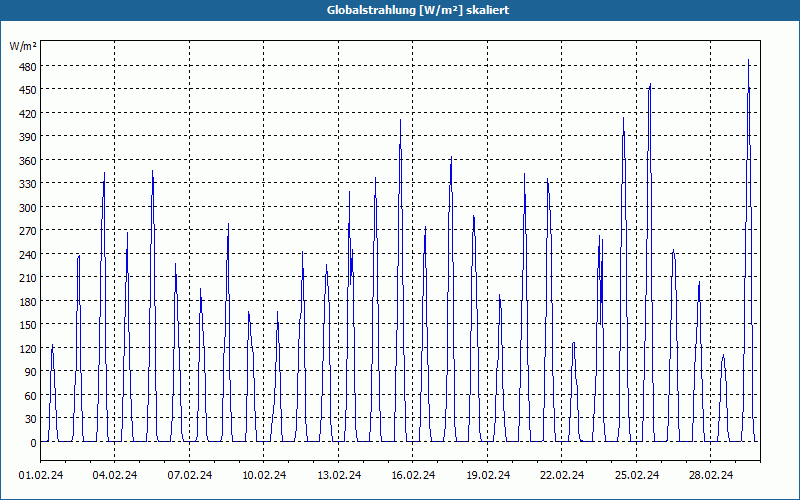Screen dimensions: 800x500
Task: Click the date label '28.02.24'
Action: pyautogui.click(x=711, y=475)
